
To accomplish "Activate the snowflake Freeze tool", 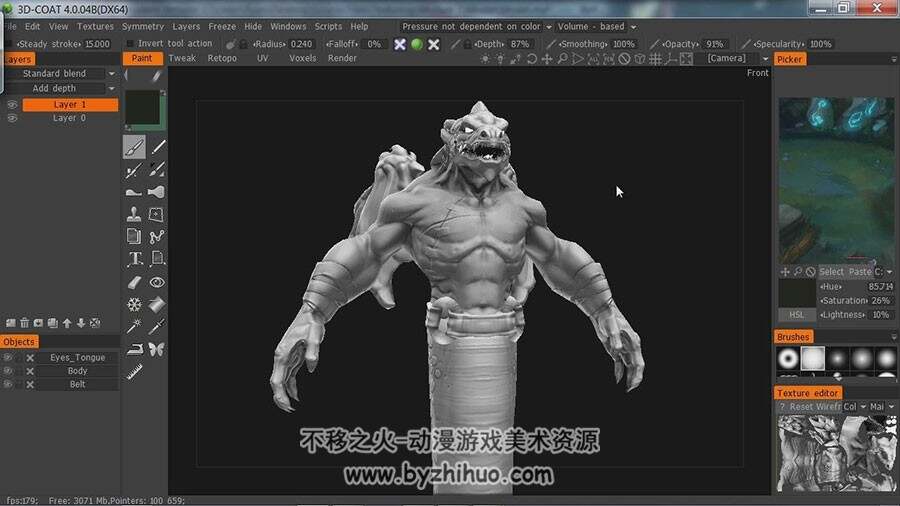I will tap(134, 304).
